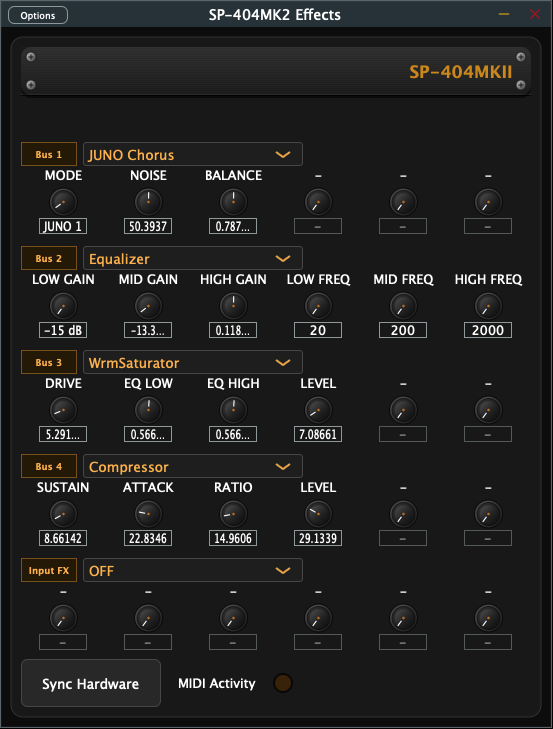Click the NOISE value field 50.3937
The image size is (553, 729).
(148, 226)
